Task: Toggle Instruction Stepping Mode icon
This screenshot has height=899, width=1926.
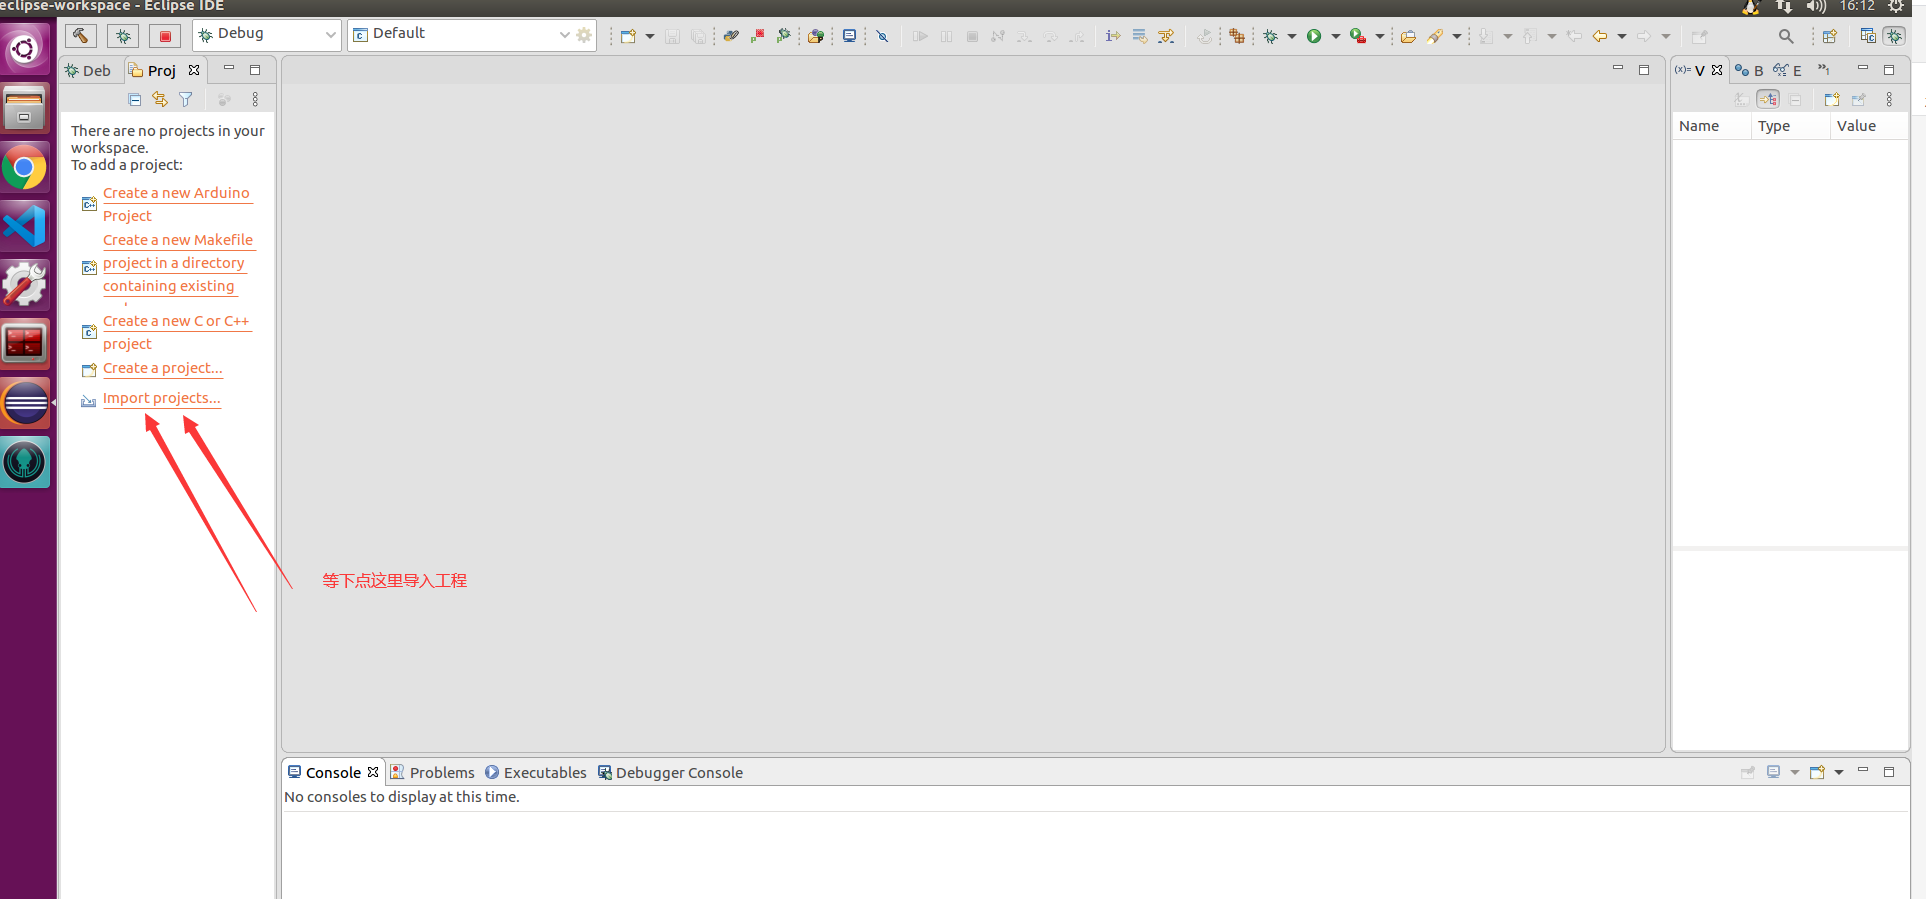Action: (1113, 36)
